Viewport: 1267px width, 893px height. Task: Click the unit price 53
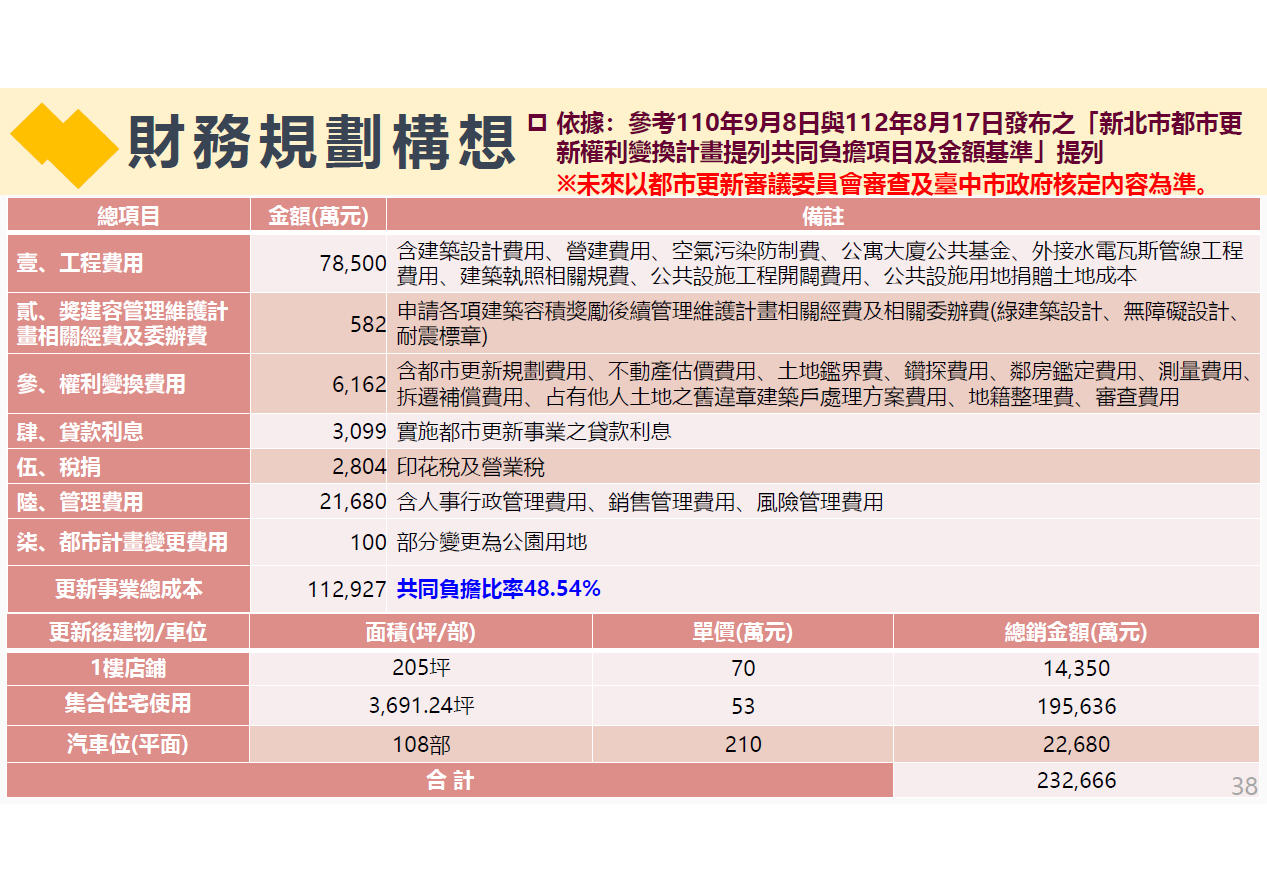click(x=743, y=706)
